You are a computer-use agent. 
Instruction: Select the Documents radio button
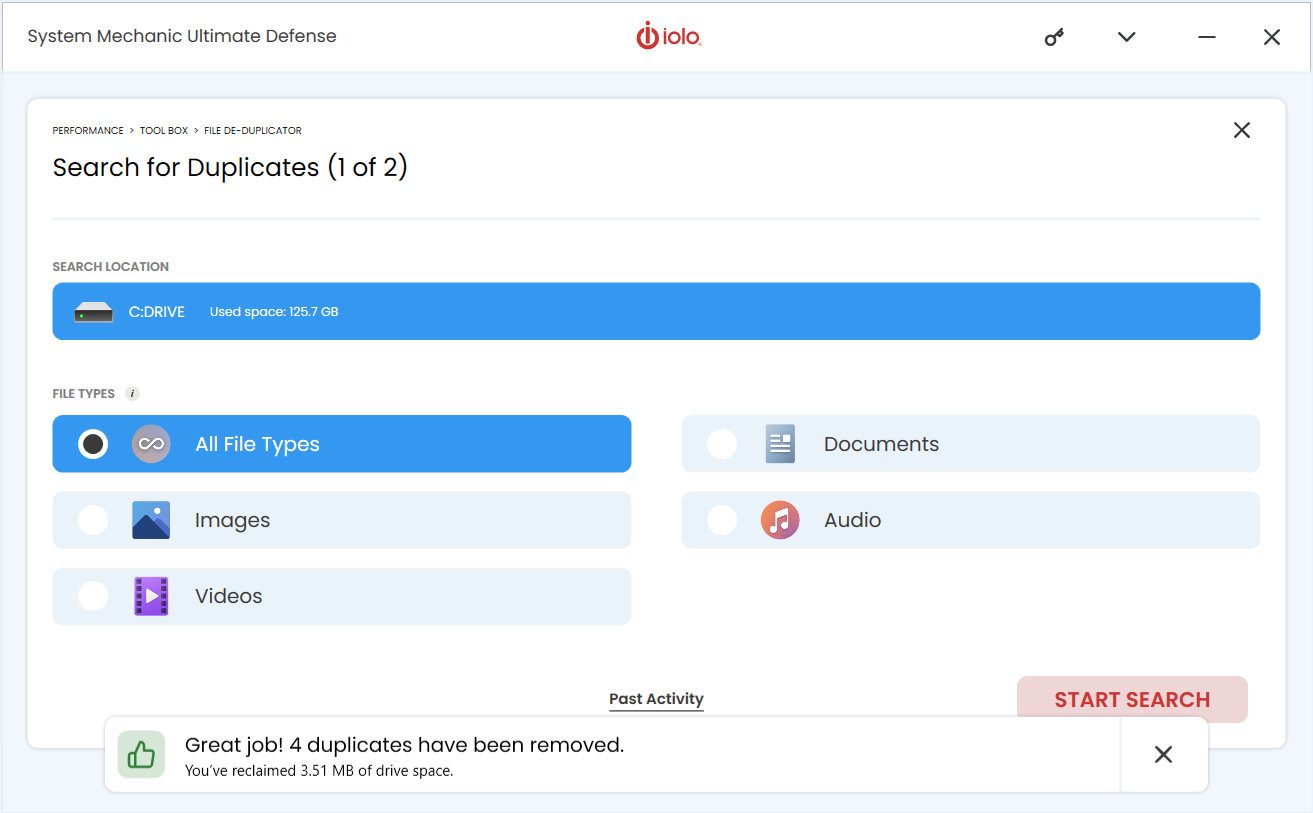click(x=722, y=444)
